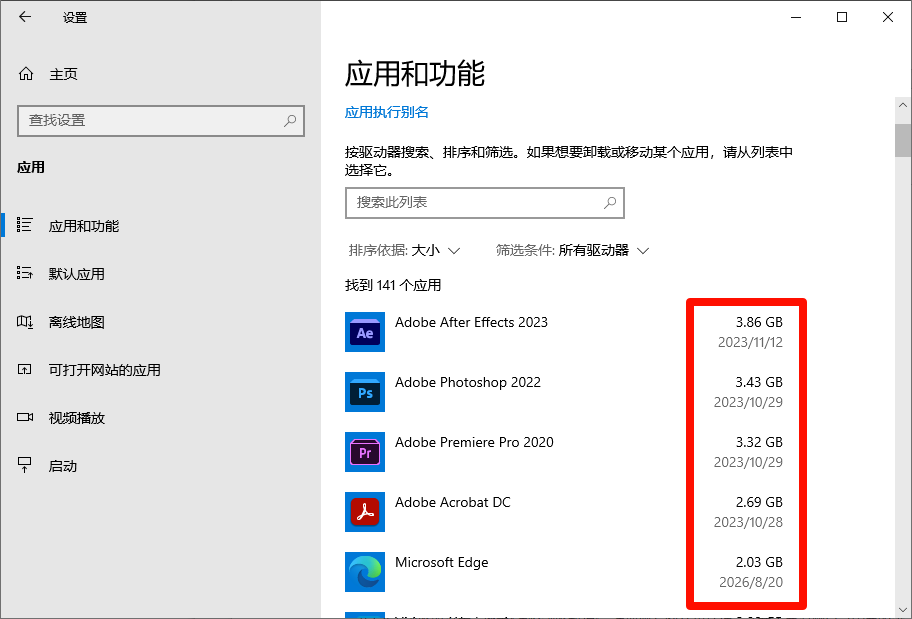
Task: Switch to 可打开网站的应用 page
Action: 161,370
